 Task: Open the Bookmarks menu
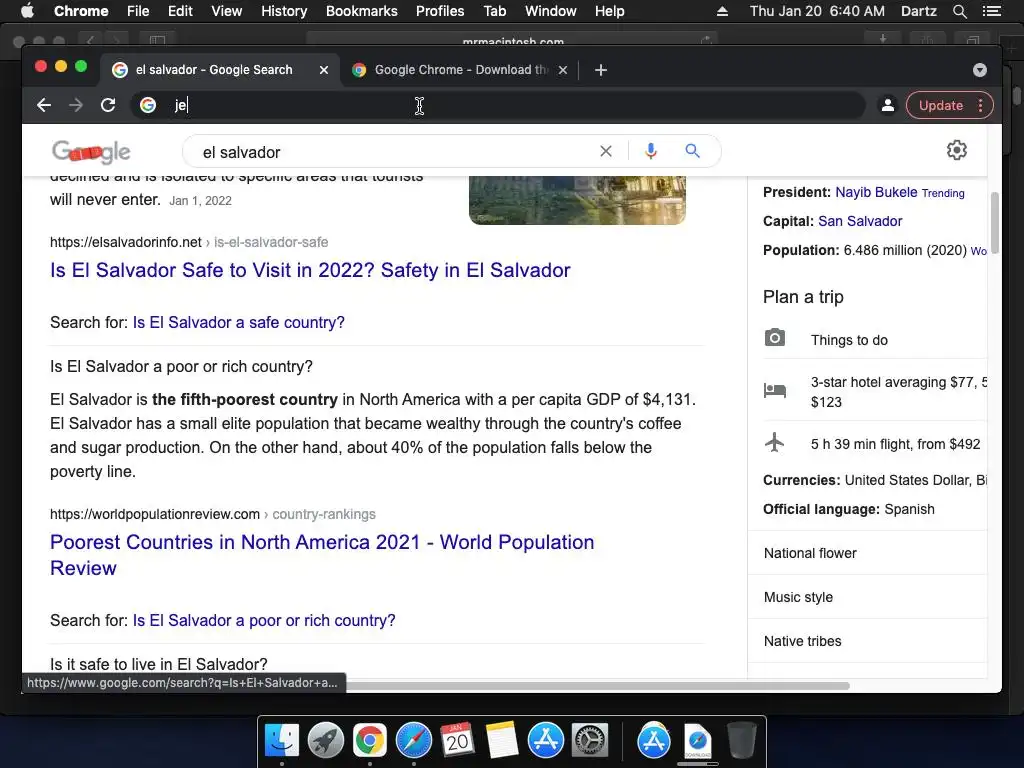click(x=361, y=11)
